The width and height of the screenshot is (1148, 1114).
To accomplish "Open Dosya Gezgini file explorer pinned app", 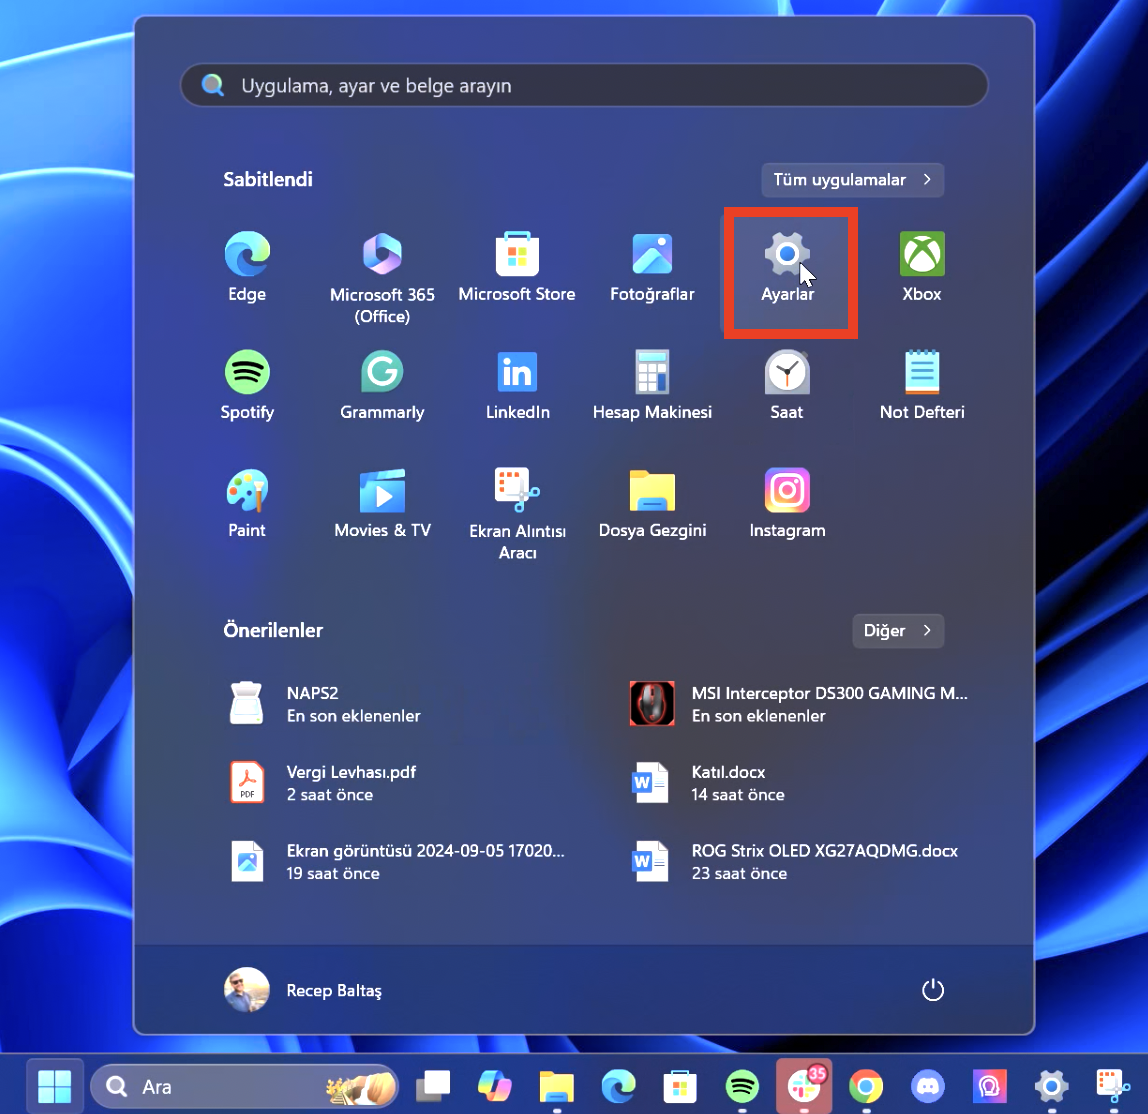I will click(652, 504).
